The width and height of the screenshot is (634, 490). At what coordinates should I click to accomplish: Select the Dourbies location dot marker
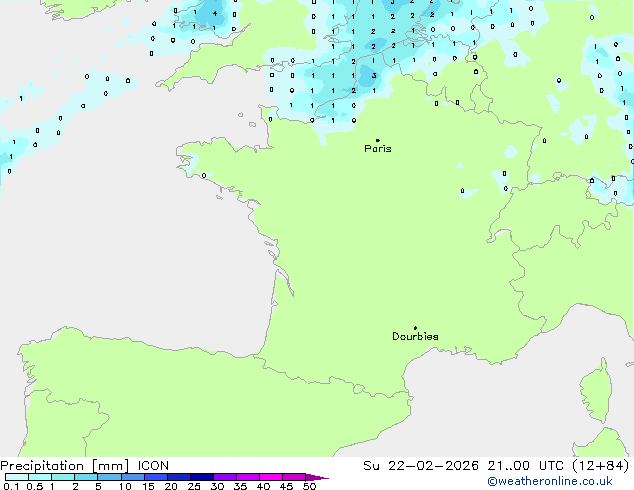pyautogui.click(x=415, y=328)
